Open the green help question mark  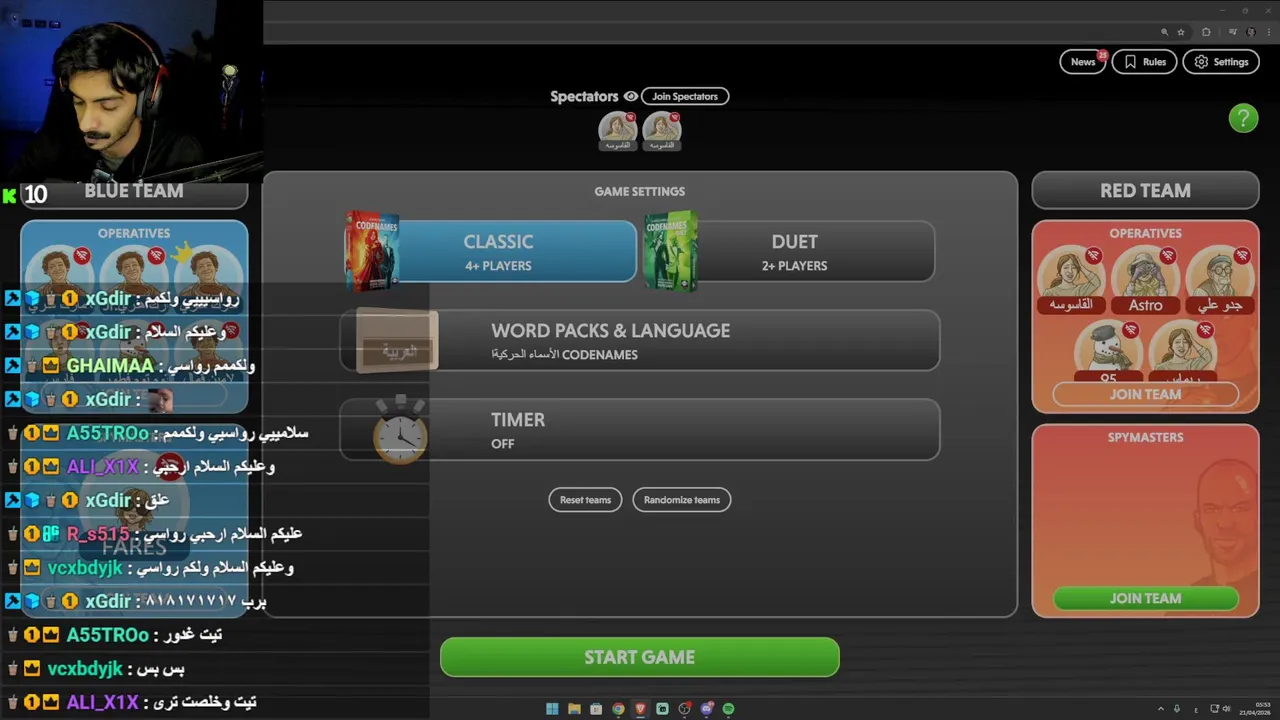point(1243,118)
